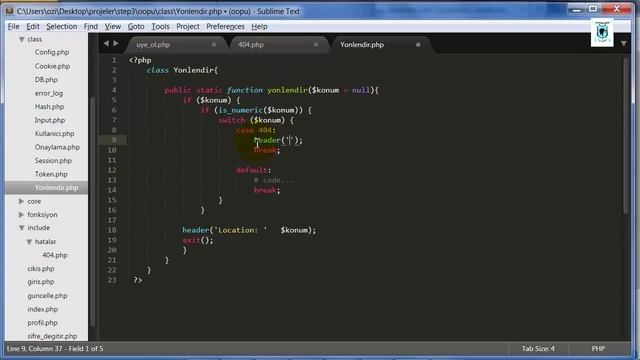Click unsaved dot on Yonlendir.php tab
The height and width of the screenshot is (360, 640).
tap(418, 44)
